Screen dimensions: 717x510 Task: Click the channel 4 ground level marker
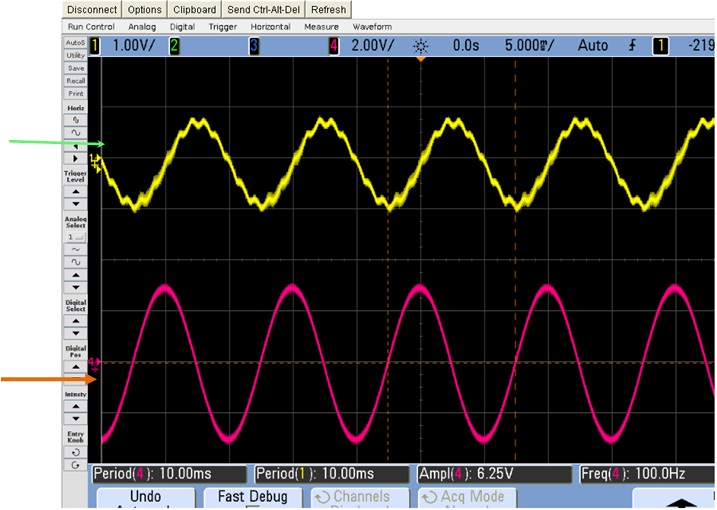[95, 362]
